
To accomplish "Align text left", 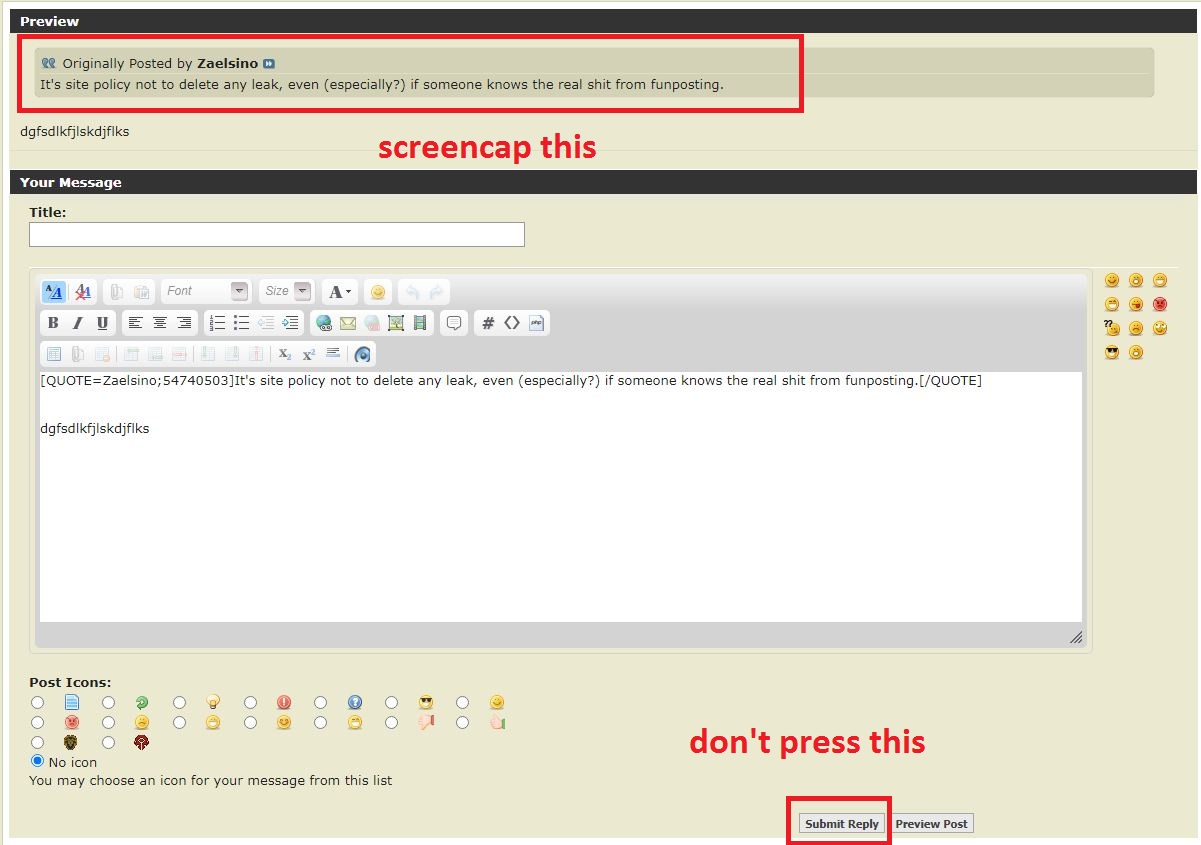I will point(135,323).
